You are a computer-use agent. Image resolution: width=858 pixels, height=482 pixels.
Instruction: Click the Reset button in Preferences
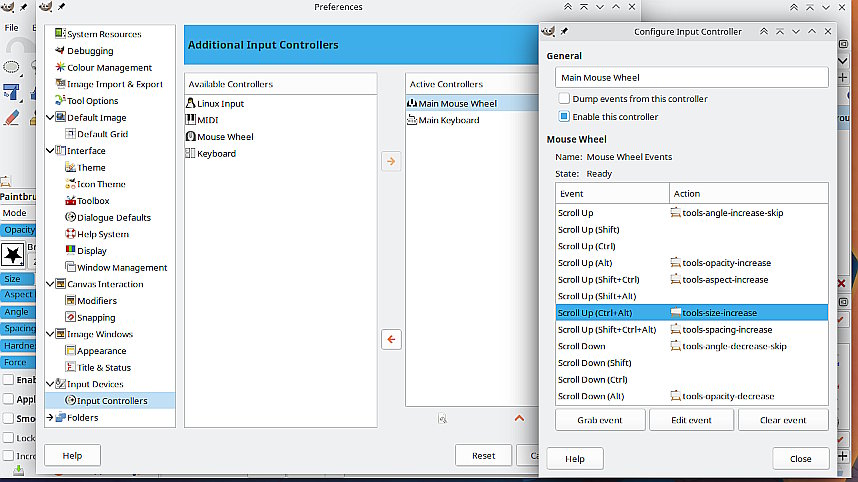point(483,455)
